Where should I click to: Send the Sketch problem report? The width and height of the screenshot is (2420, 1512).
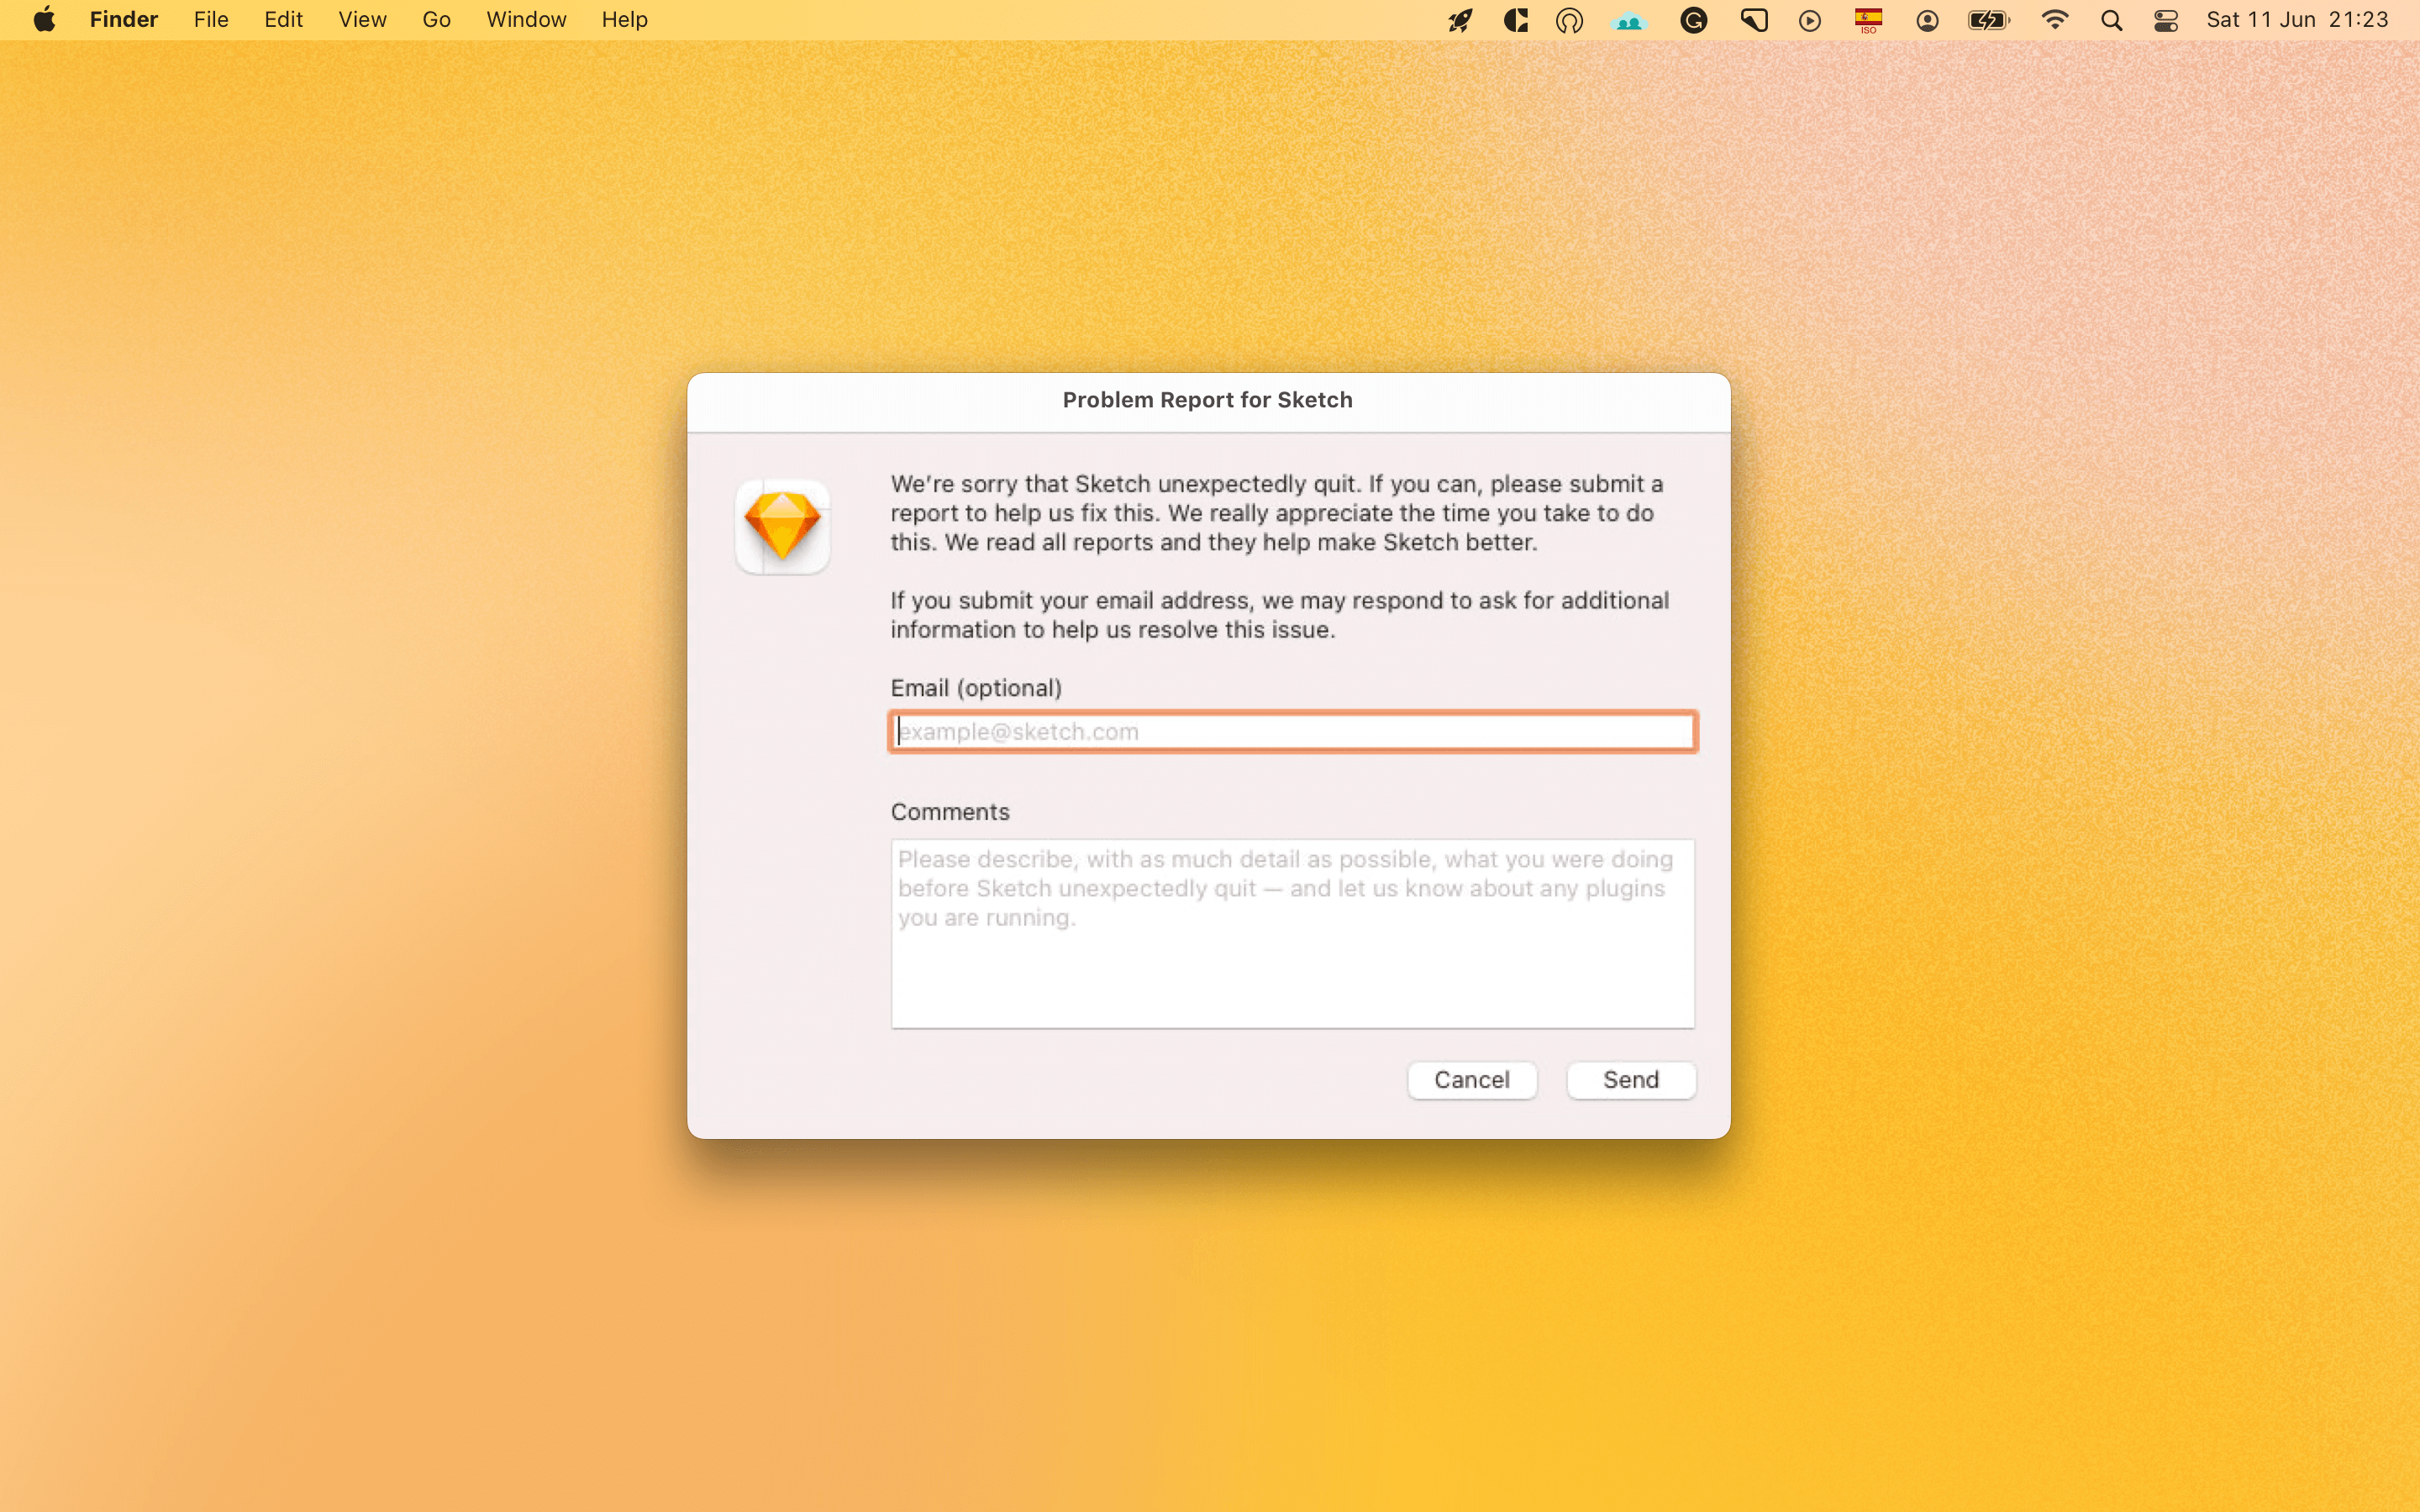[1630, 1080]
